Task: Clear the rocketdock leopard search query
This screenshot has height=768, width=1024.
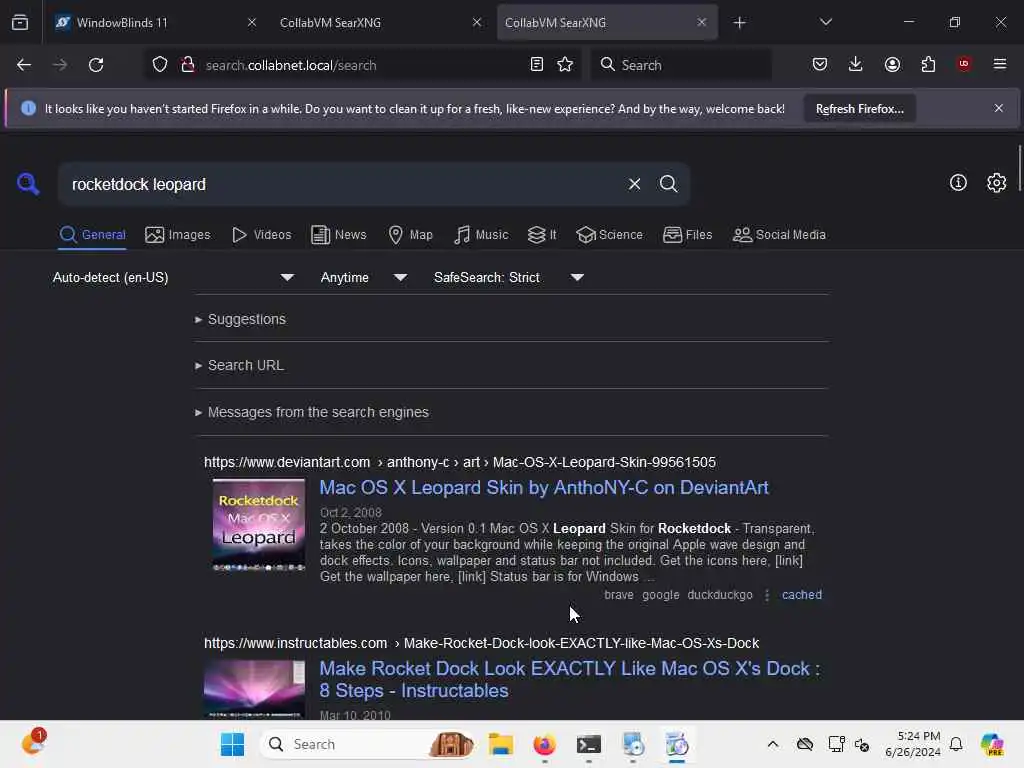Action: (x=635, y=184)
